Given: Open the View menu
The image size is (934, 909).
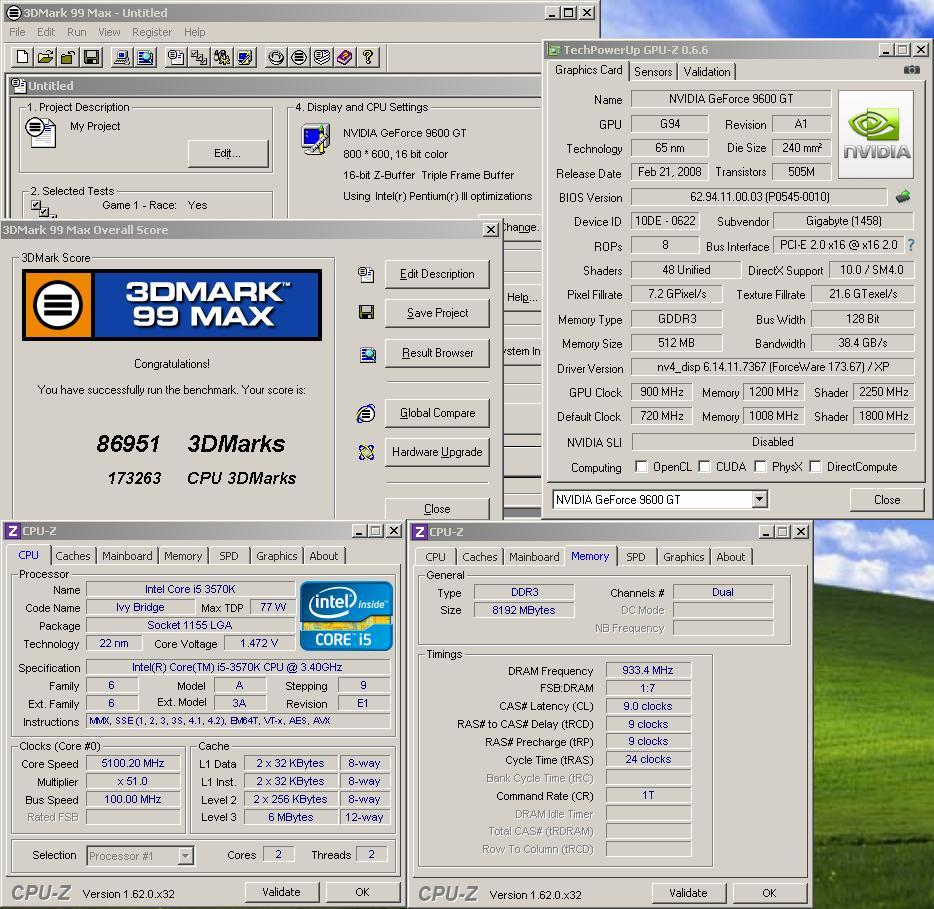Looking at the screenshot, I should click(109, 32).
